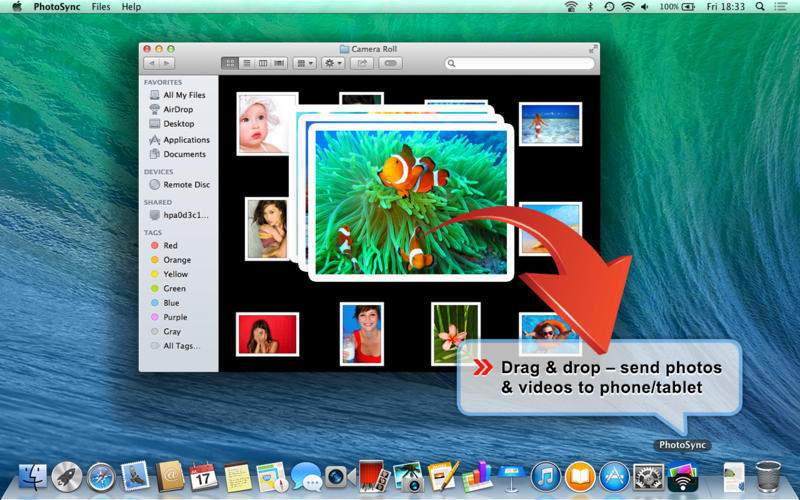Open Numbers chart icon in Dock
Viewport: 800px width, 500px height.
pyautogui.click(x=477, y=477)
